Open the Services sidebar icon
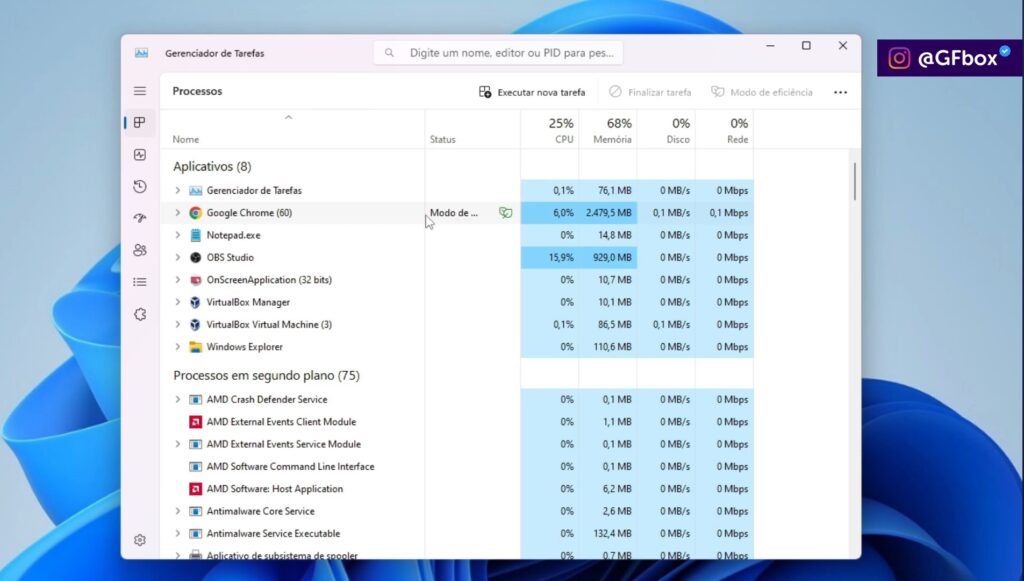This screenshot has height=581, width=1024. (140, 314)
